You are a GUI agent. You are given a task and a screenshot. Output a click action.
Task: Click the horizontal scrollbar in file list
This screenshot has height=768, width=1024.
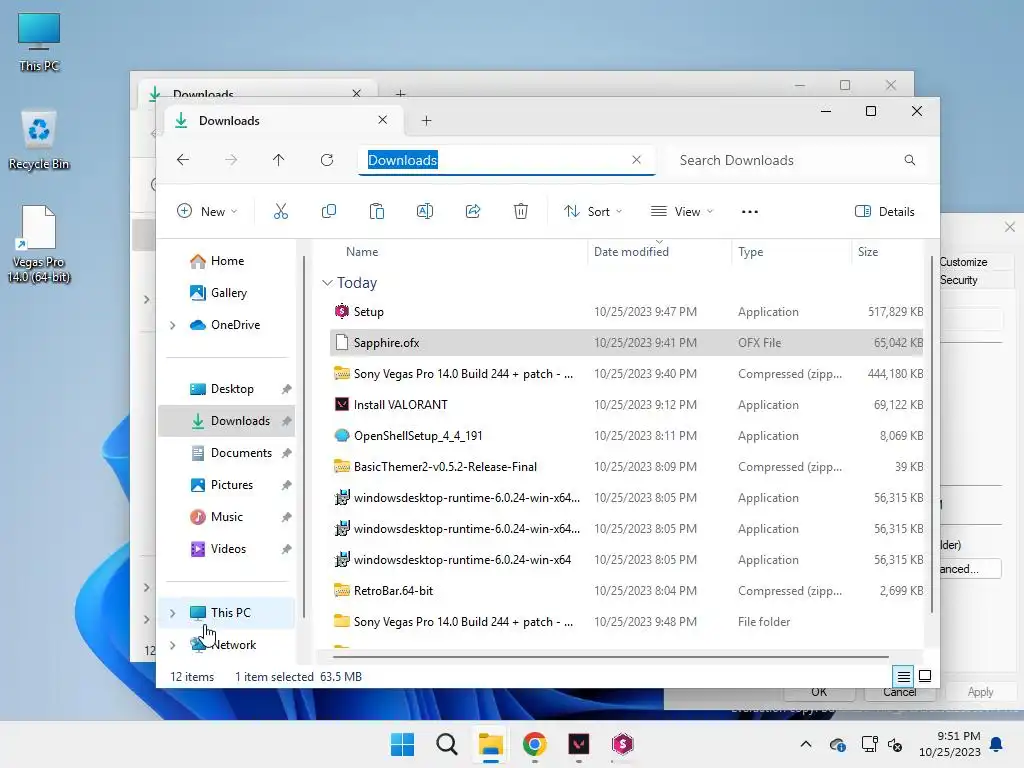611,656
